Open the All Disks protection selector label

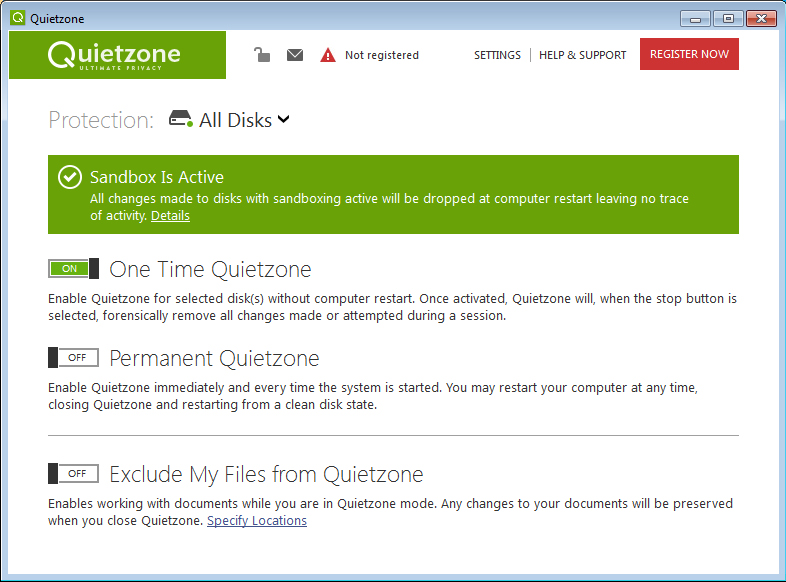point(235,120)
